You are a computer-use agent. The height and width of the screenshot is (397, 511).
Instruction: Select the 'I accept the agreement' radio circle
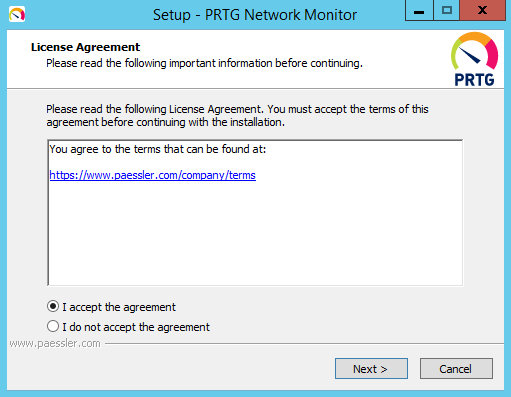[53, 306]
